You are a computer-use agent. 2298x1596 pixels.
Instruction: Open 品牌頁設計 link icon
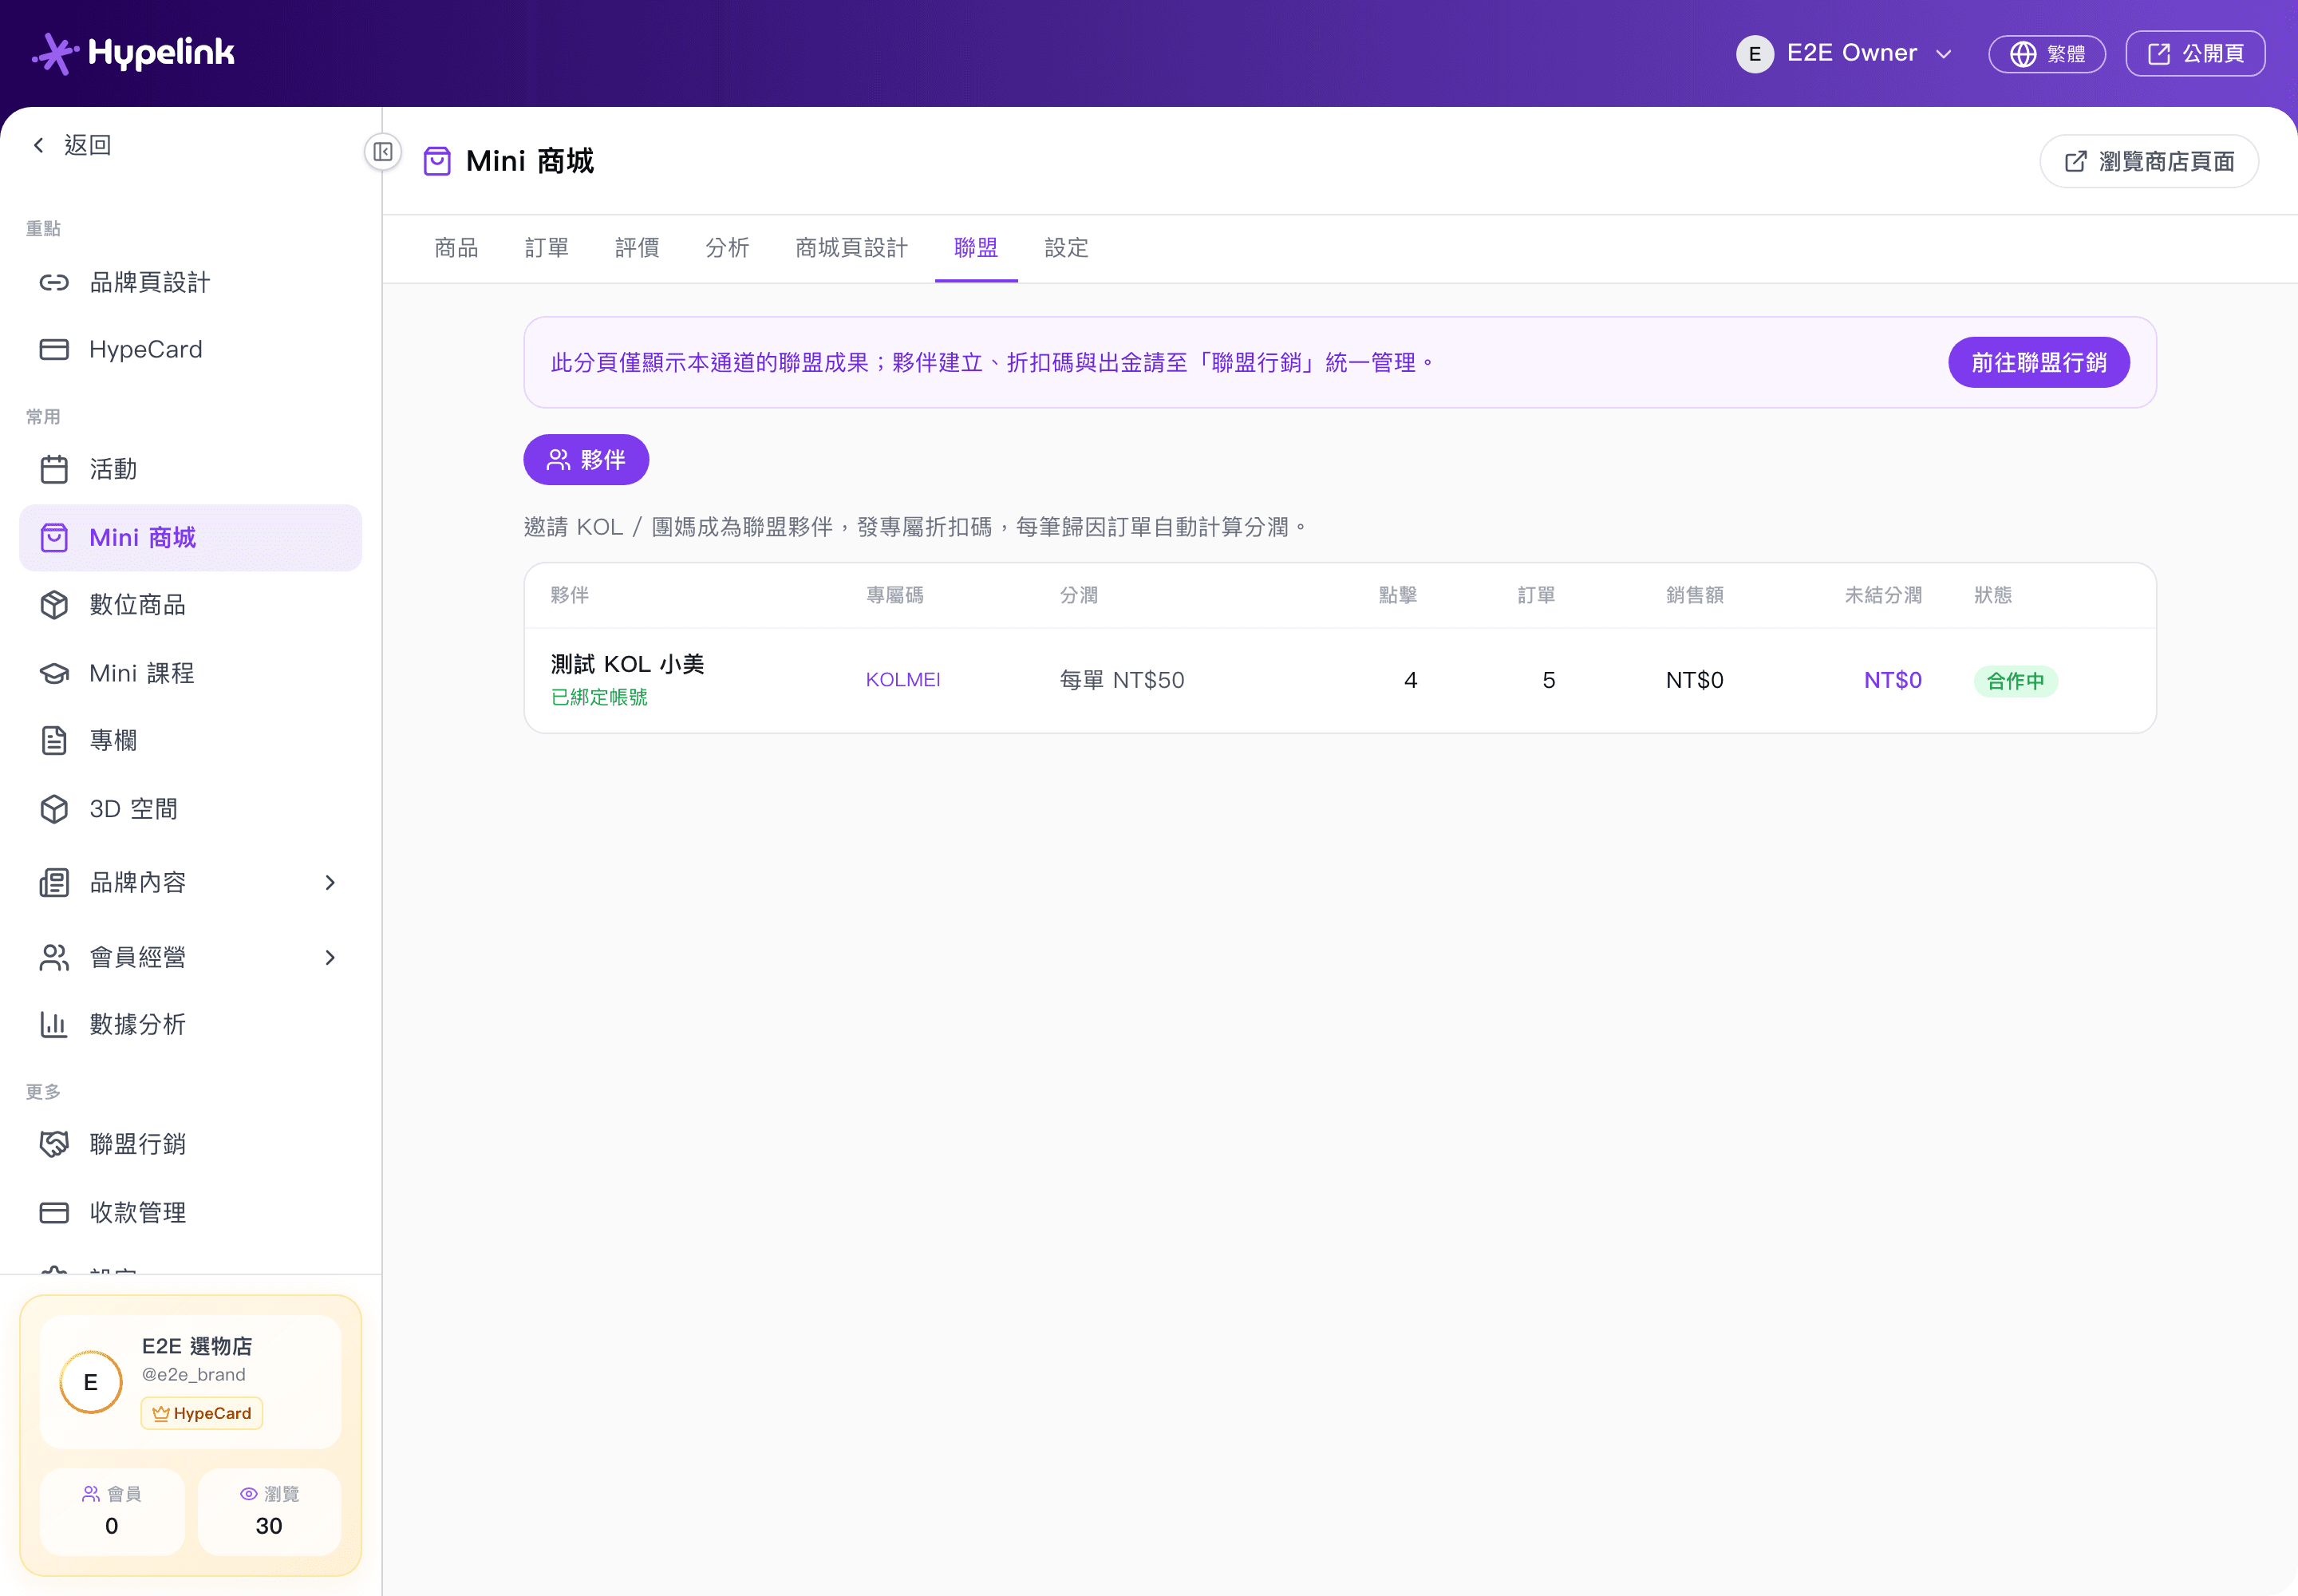tap(54, 283)
